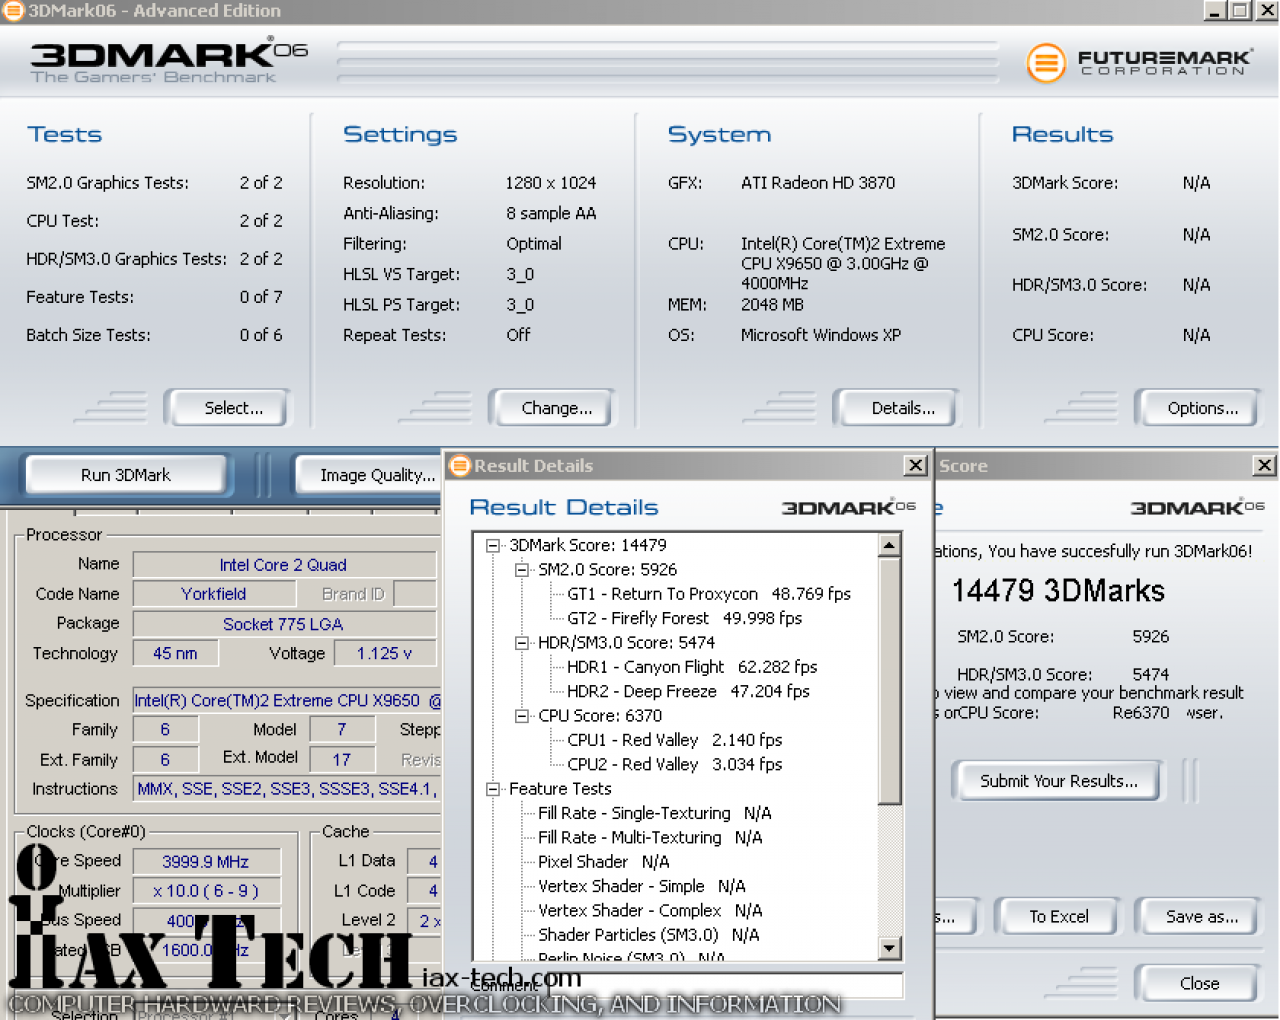
Task: Click the Futuremark Corporation logo icon
Action: click(1045, 63)
